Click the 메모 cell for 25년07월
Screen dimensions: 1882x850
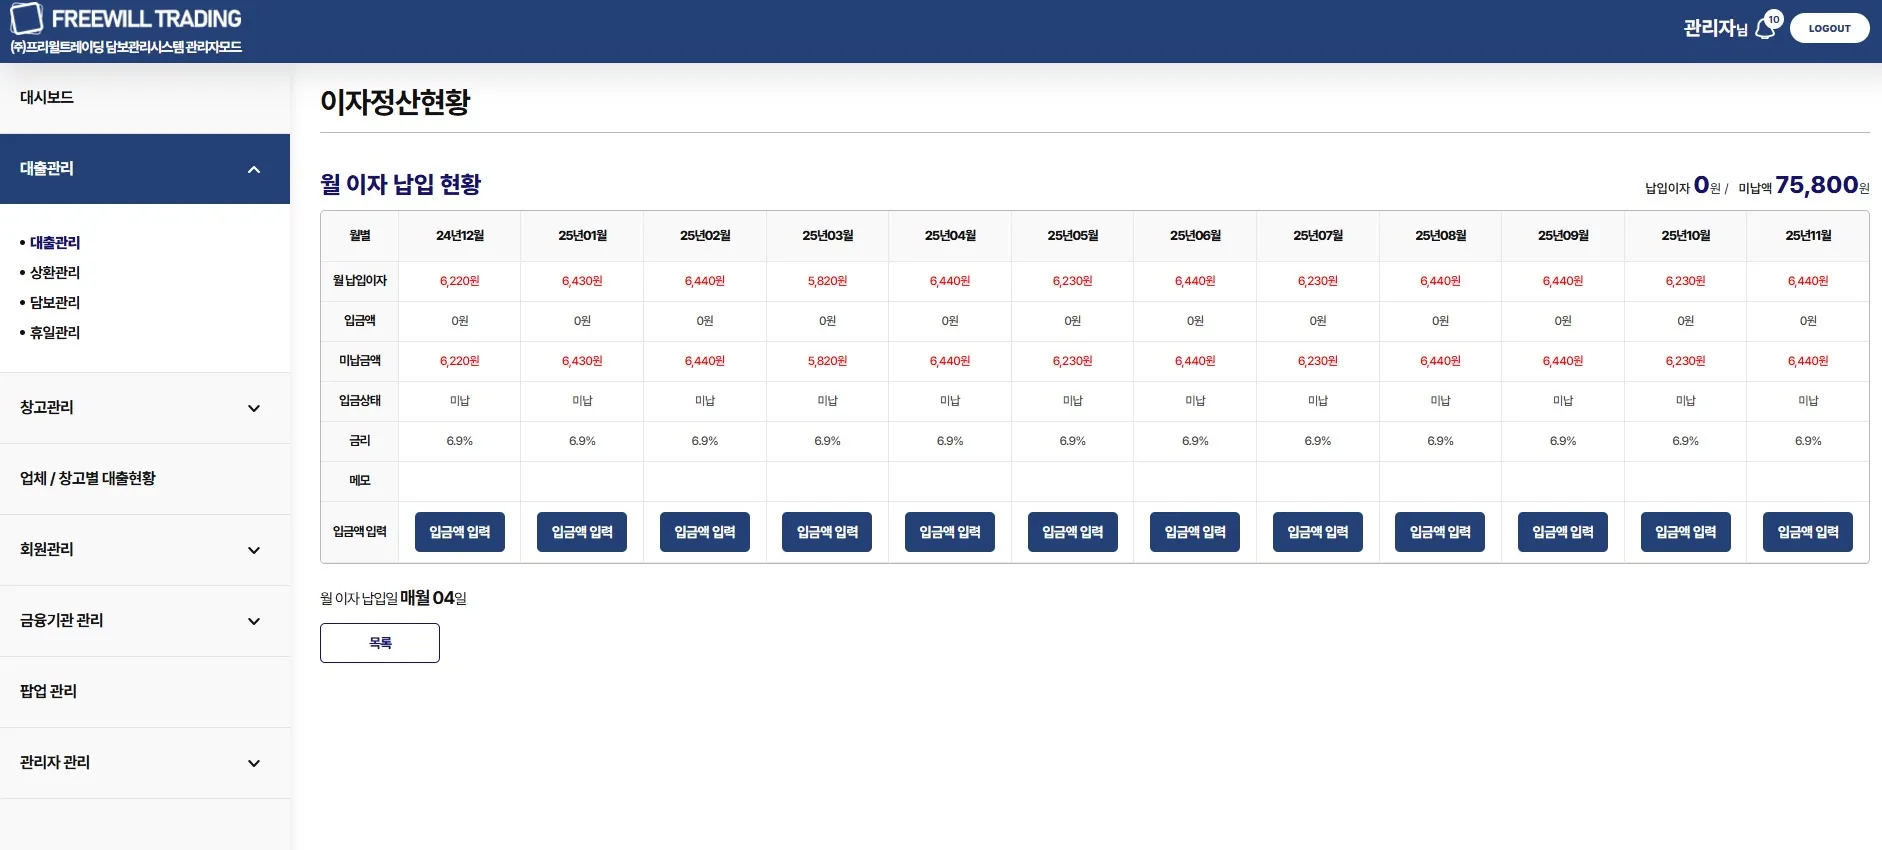pyautogui.click(x=1318, y=481)
